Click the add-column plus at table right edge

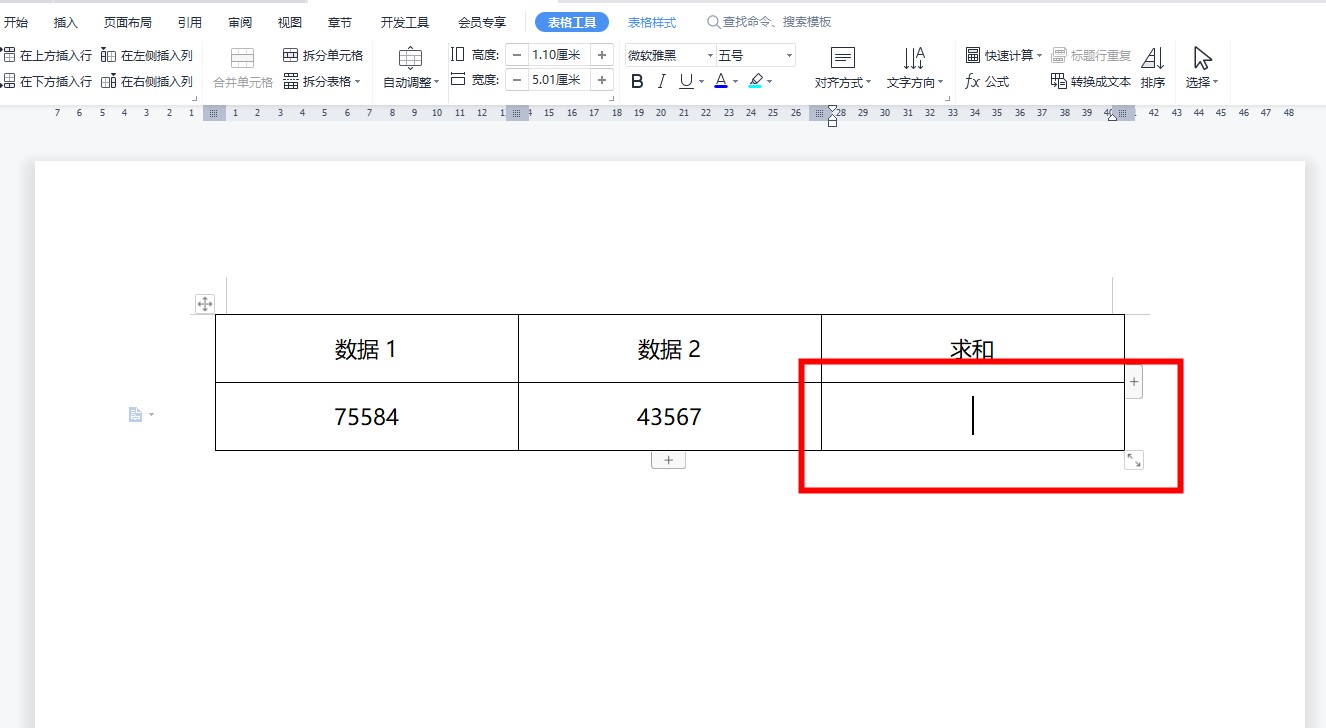[1133, 382]
